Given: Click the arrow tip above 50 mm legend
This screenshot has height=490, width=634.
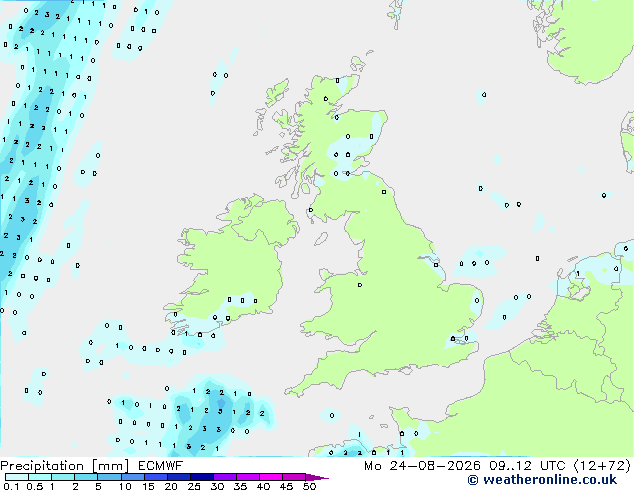Looking at the screenshot, I should tap(317, 477).
